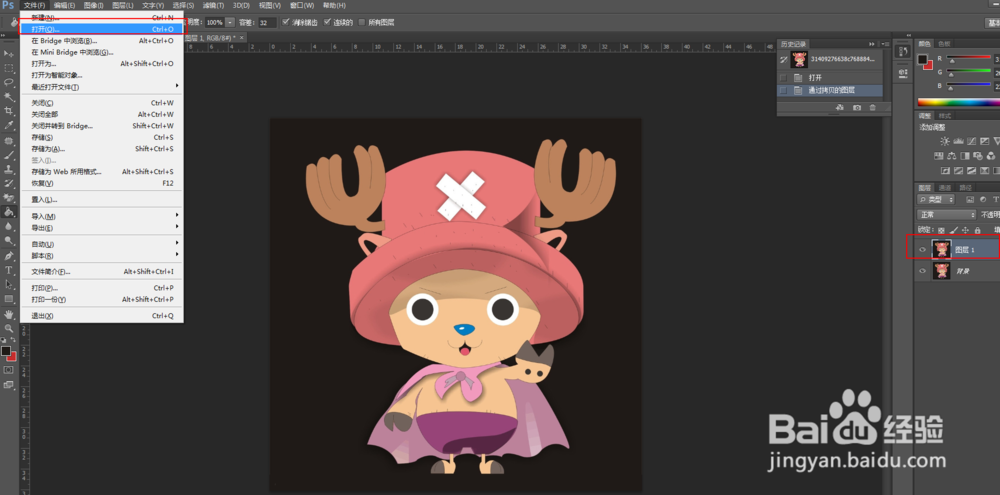
Task: Switch to the 色板 Swatches tab
Action: (x=944, y=43)
